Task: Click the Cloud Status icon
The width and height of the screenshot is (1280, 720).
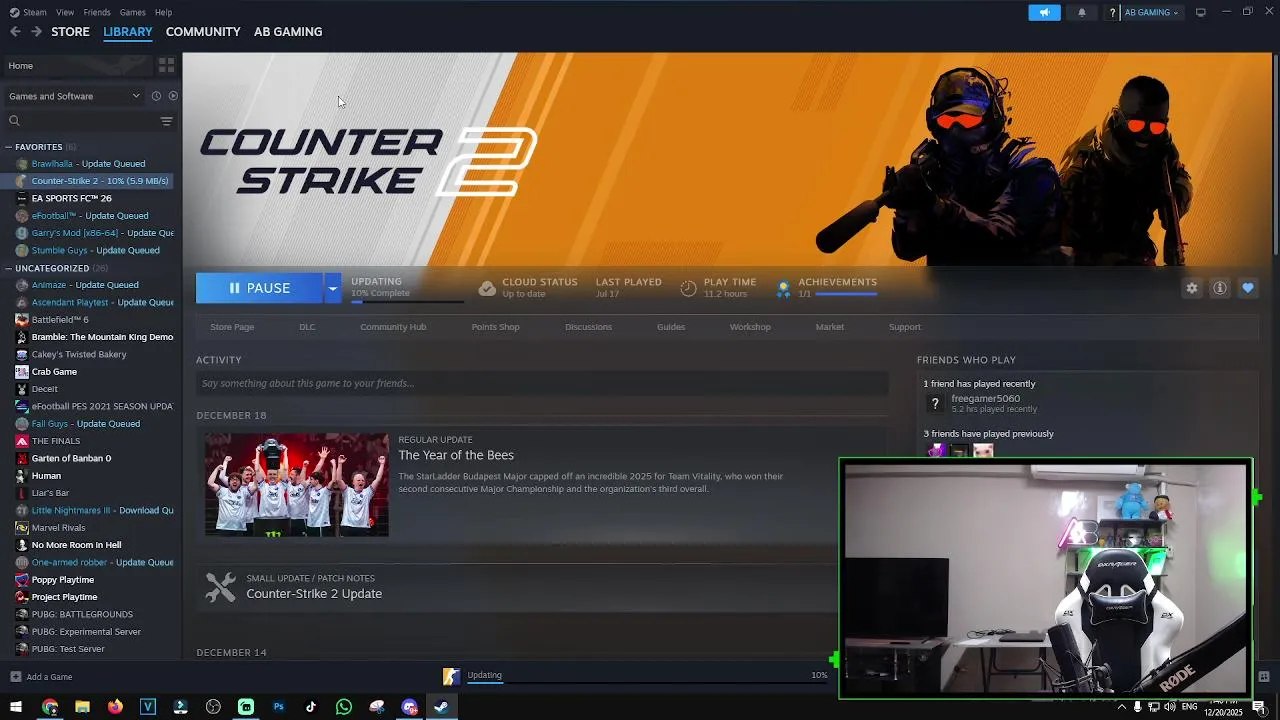Action: [487, 288]
